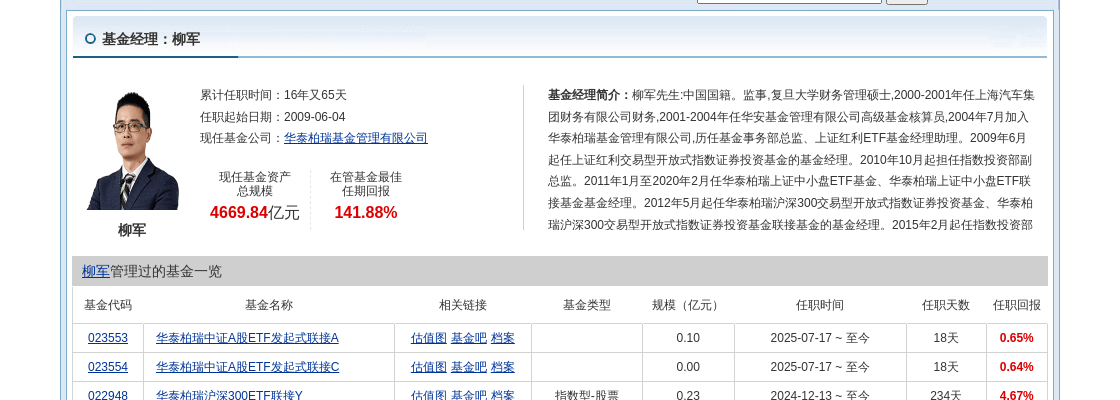1120x400 pixels.
Task: Click the 任职时间 column header
Action: tap(820, 305)
